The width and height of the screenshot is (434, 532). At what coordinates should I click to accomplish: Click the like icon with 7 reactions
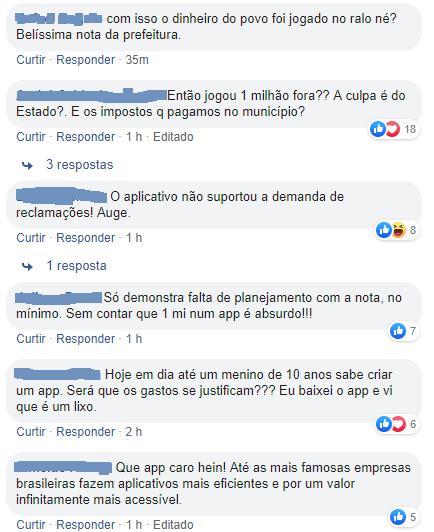pyautogui.click(x=398, y=331)
